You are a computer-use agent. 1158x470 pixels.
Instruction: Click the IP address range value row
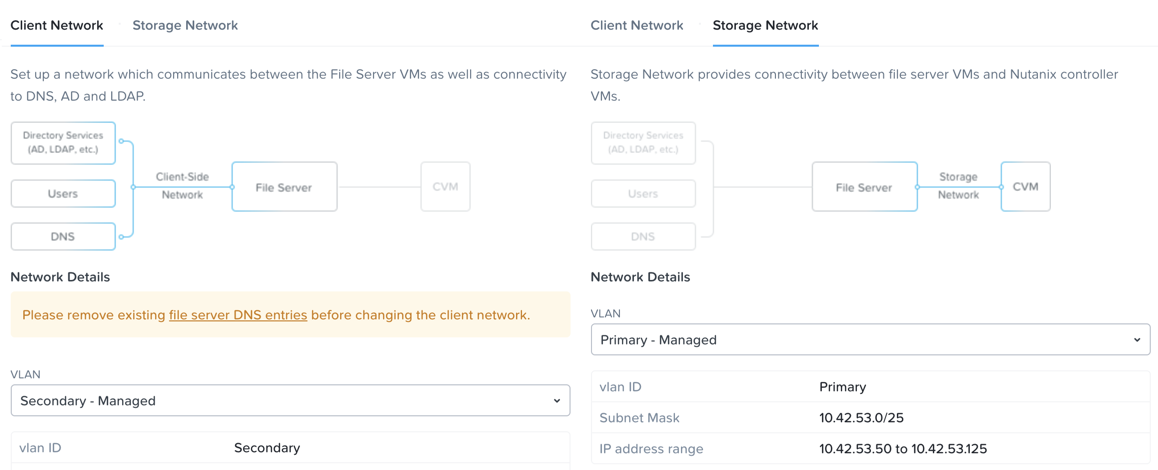click(871, 449)
